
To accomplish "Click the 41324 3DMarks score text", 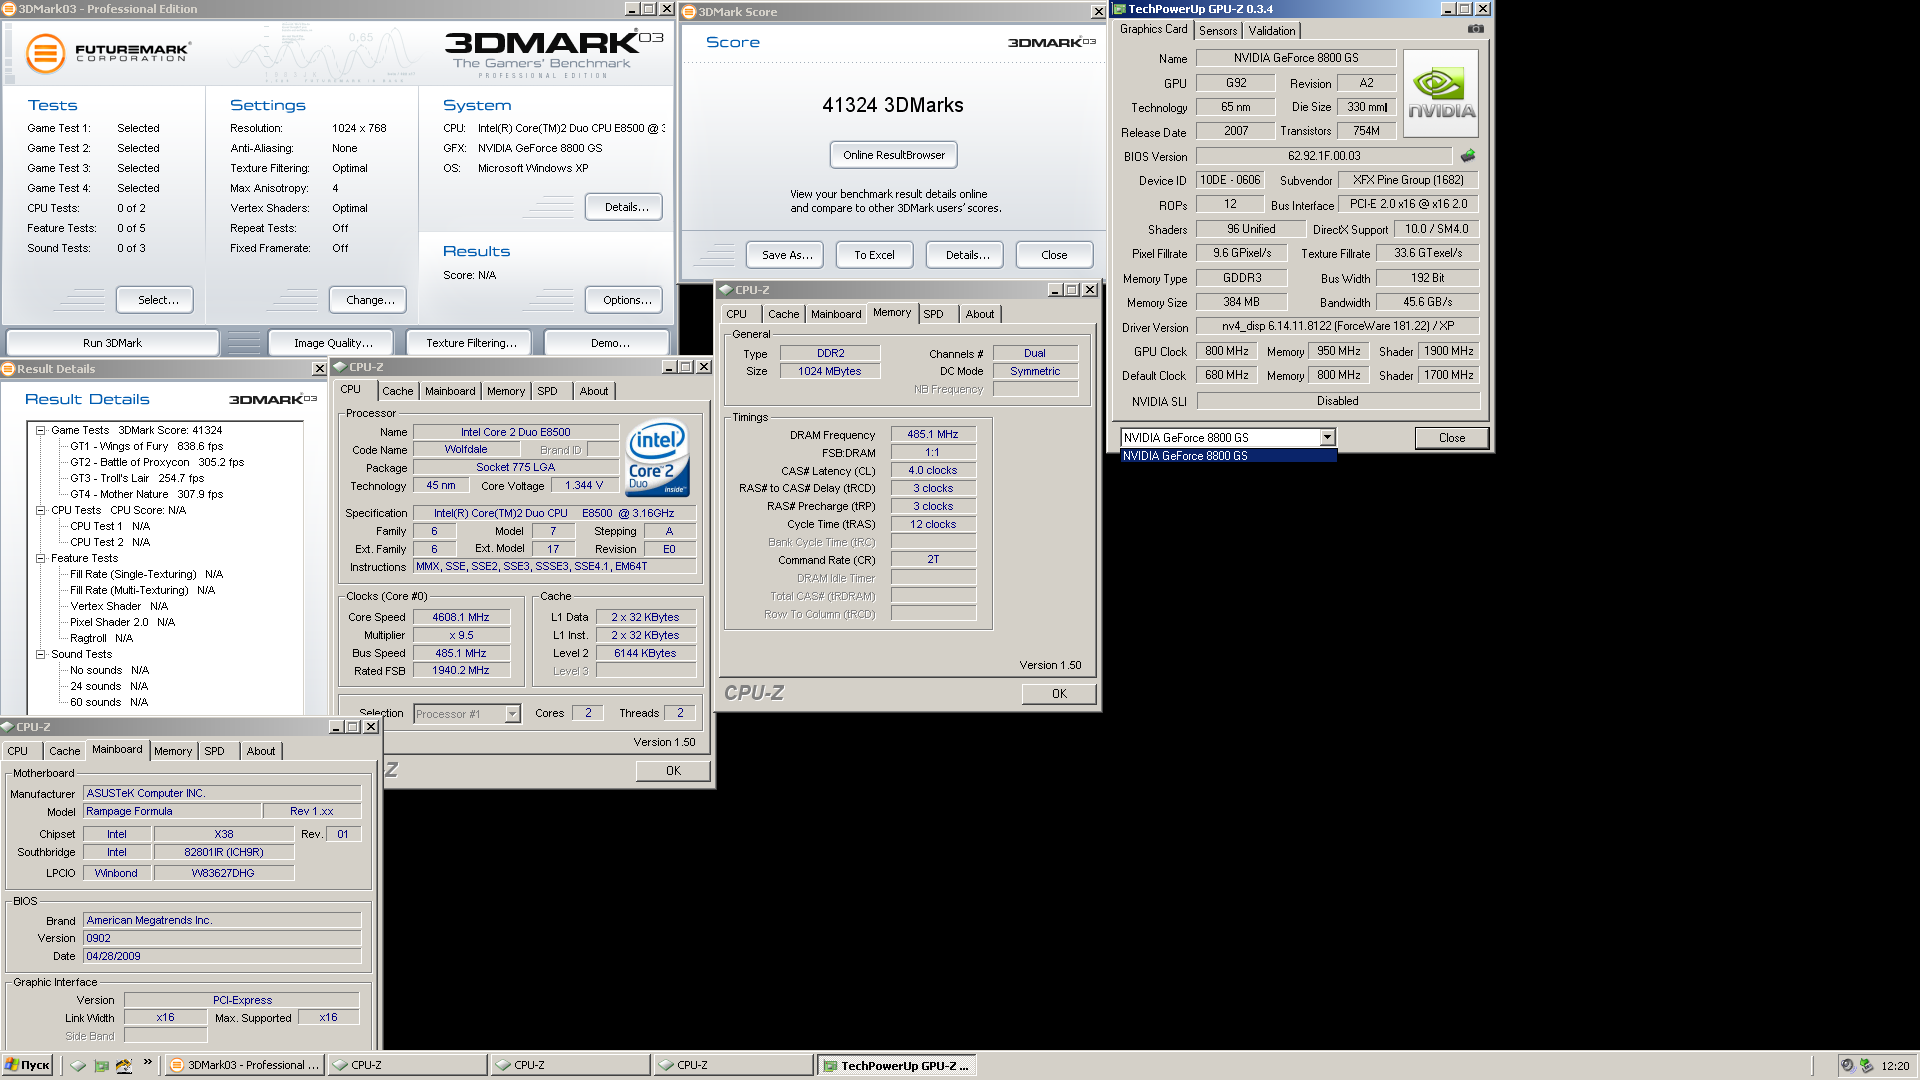I will point(893,105).
